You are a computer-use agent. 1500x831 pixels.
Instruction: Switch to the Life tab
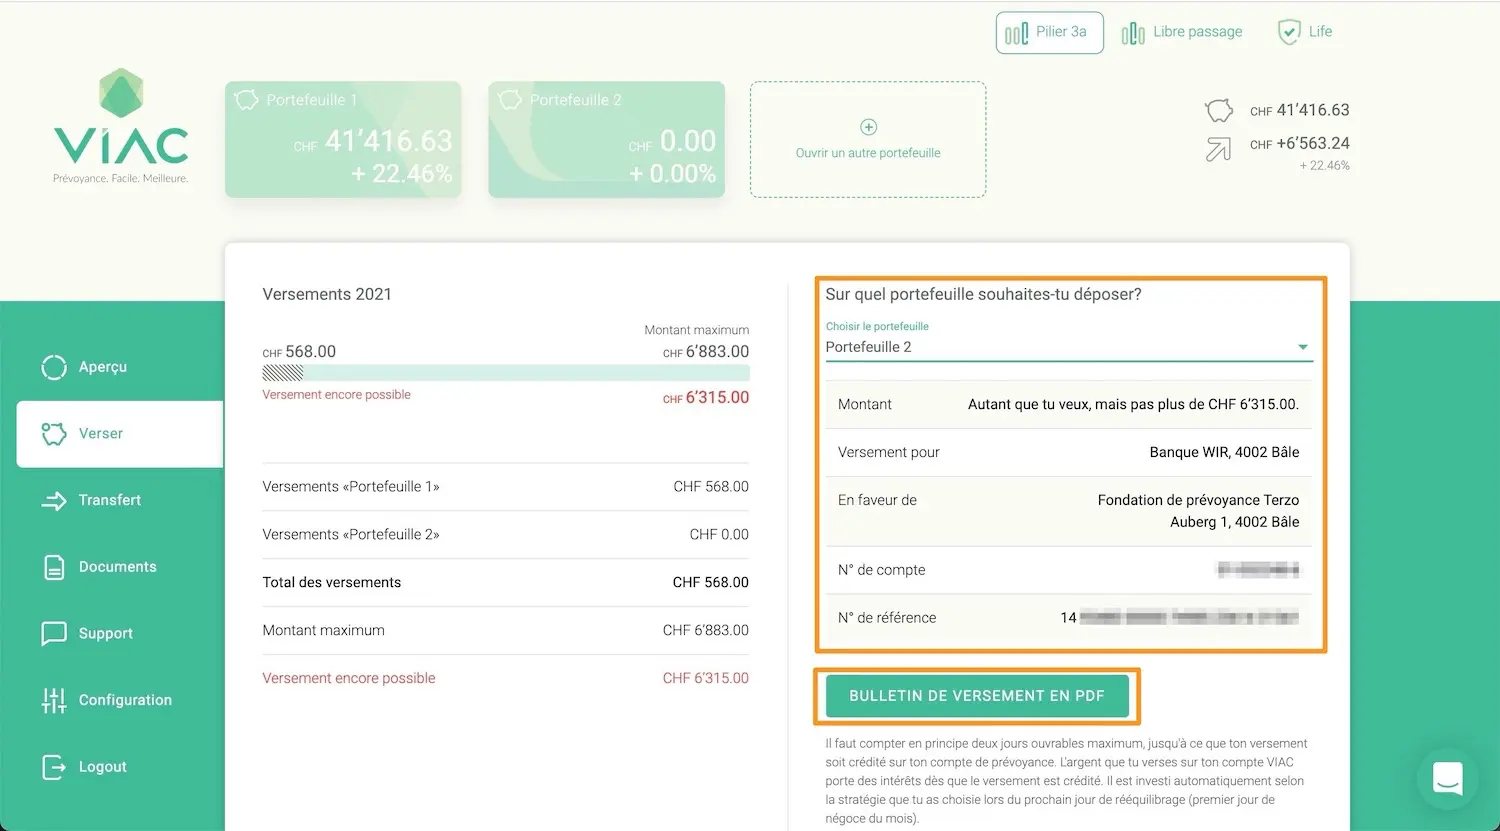point(1305,32)
